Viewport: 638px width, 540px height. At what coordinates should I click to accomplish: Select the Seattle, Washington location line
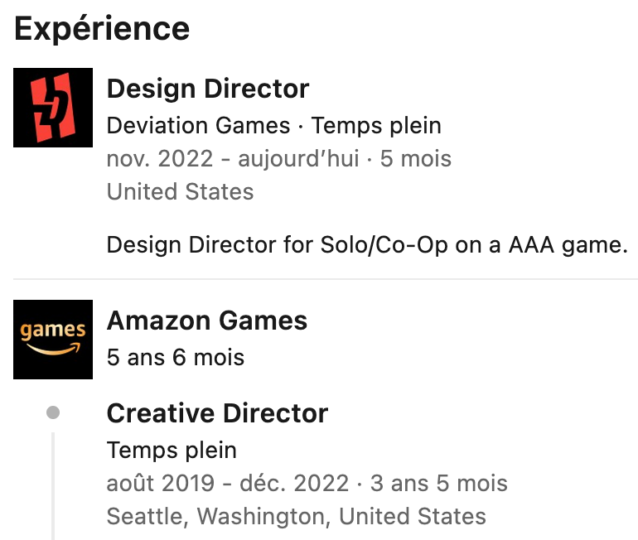pyautogui.click(x=296, y=517)
